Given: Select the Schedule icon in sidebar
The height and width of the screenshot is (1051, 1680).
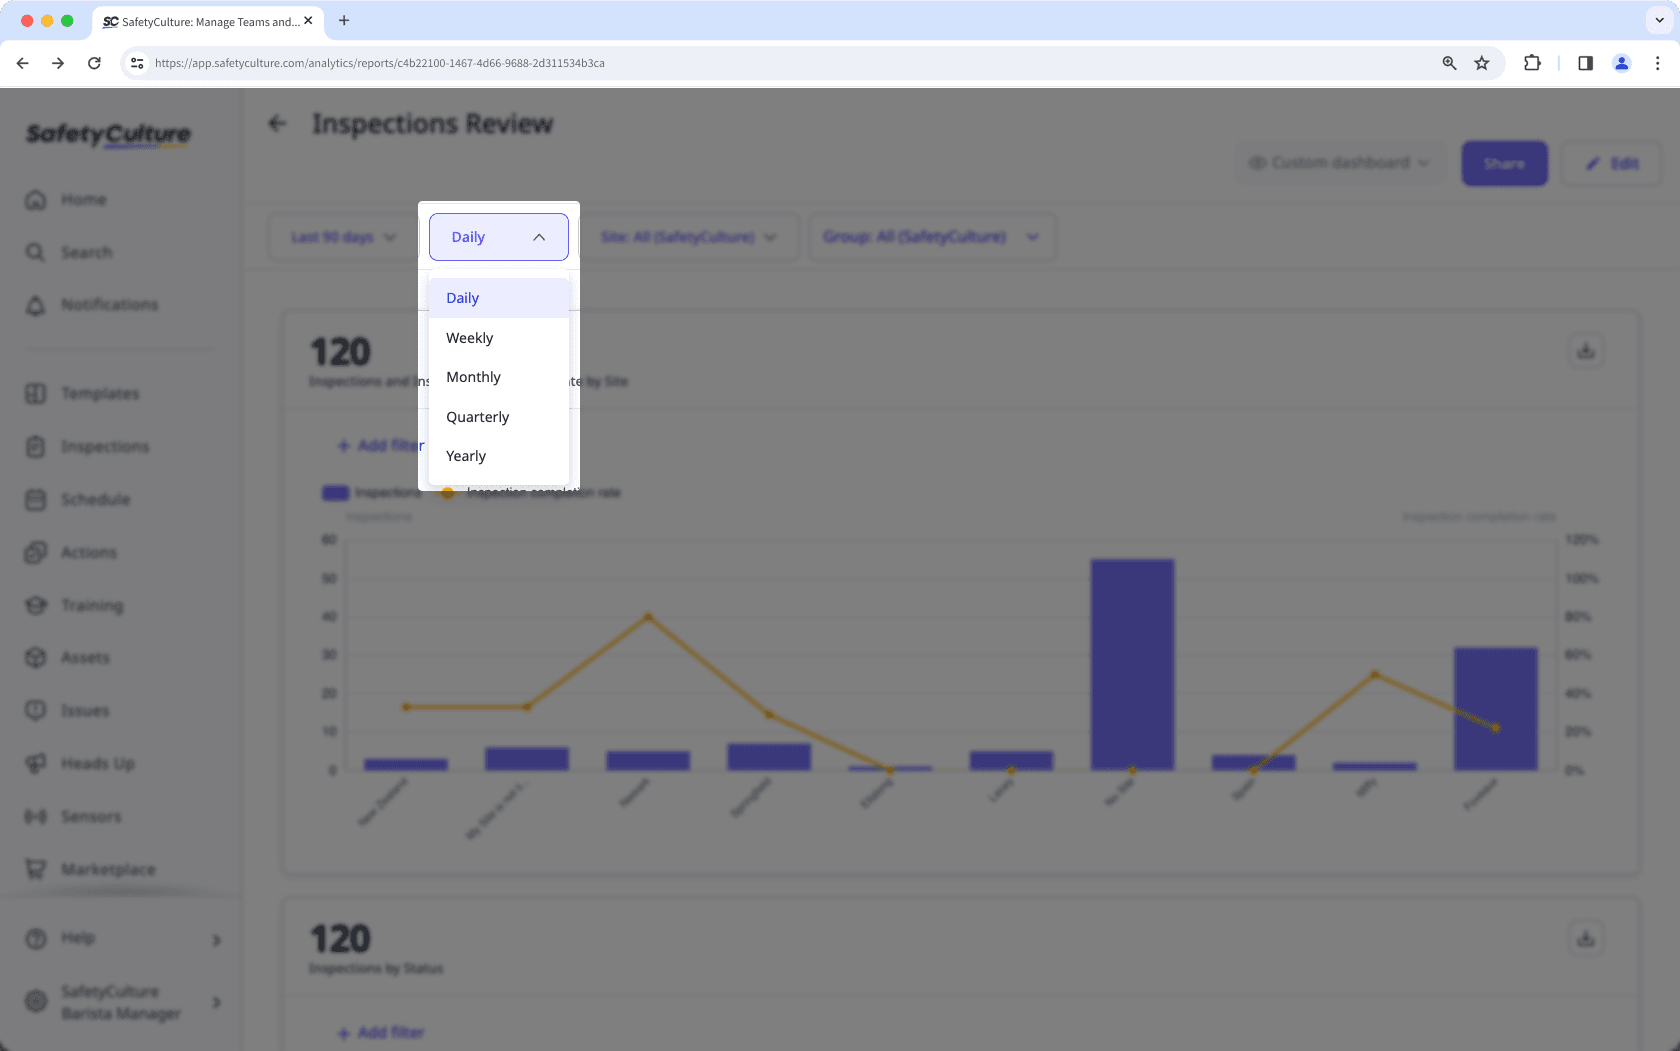Looking at the screenshot, I should click(36, 499).
